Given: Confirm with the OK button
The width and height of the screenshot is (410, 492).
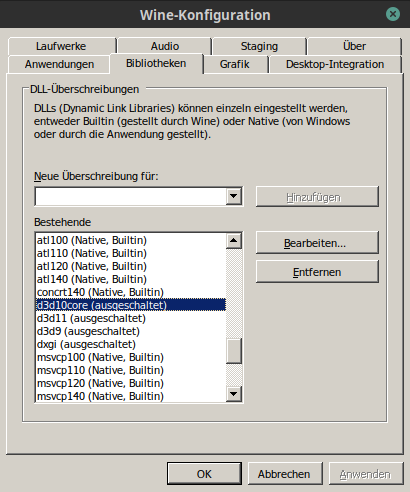Looking at the screenshot, I should point(204,474).
